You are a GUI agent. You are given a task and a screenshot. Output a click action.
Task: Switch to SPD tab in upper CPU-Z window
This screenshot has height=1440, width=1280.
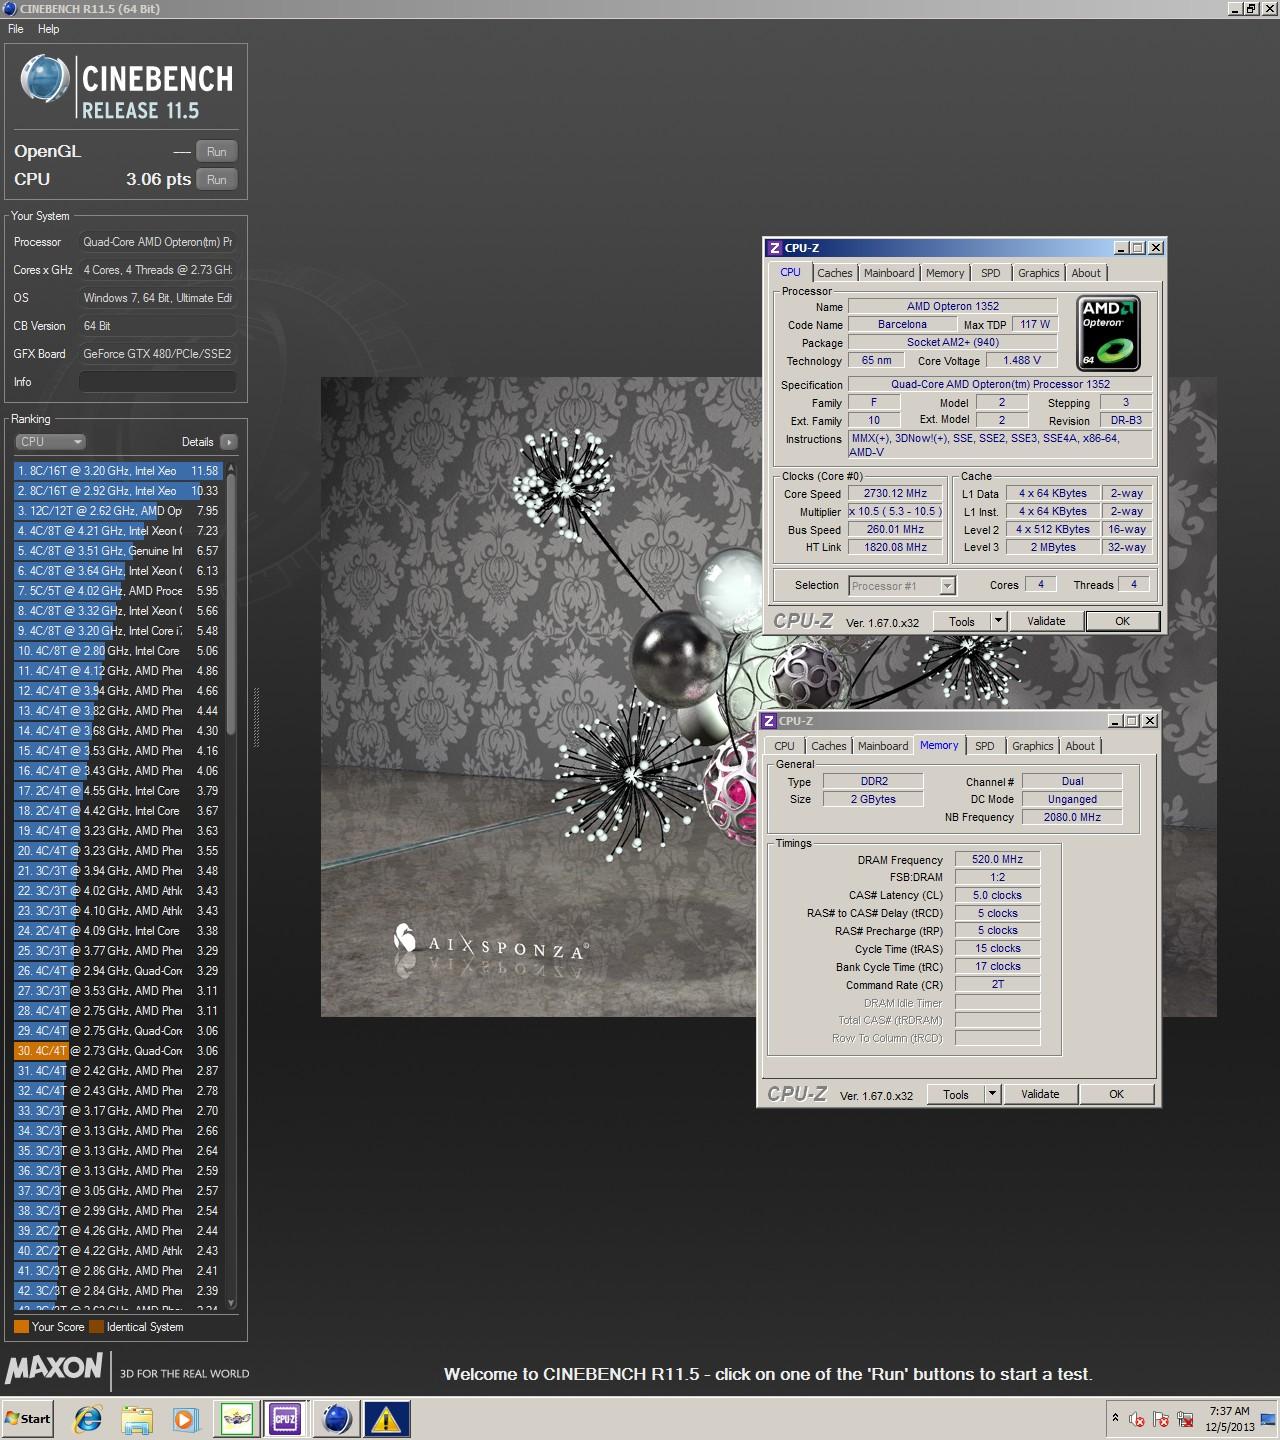(991, 273)
